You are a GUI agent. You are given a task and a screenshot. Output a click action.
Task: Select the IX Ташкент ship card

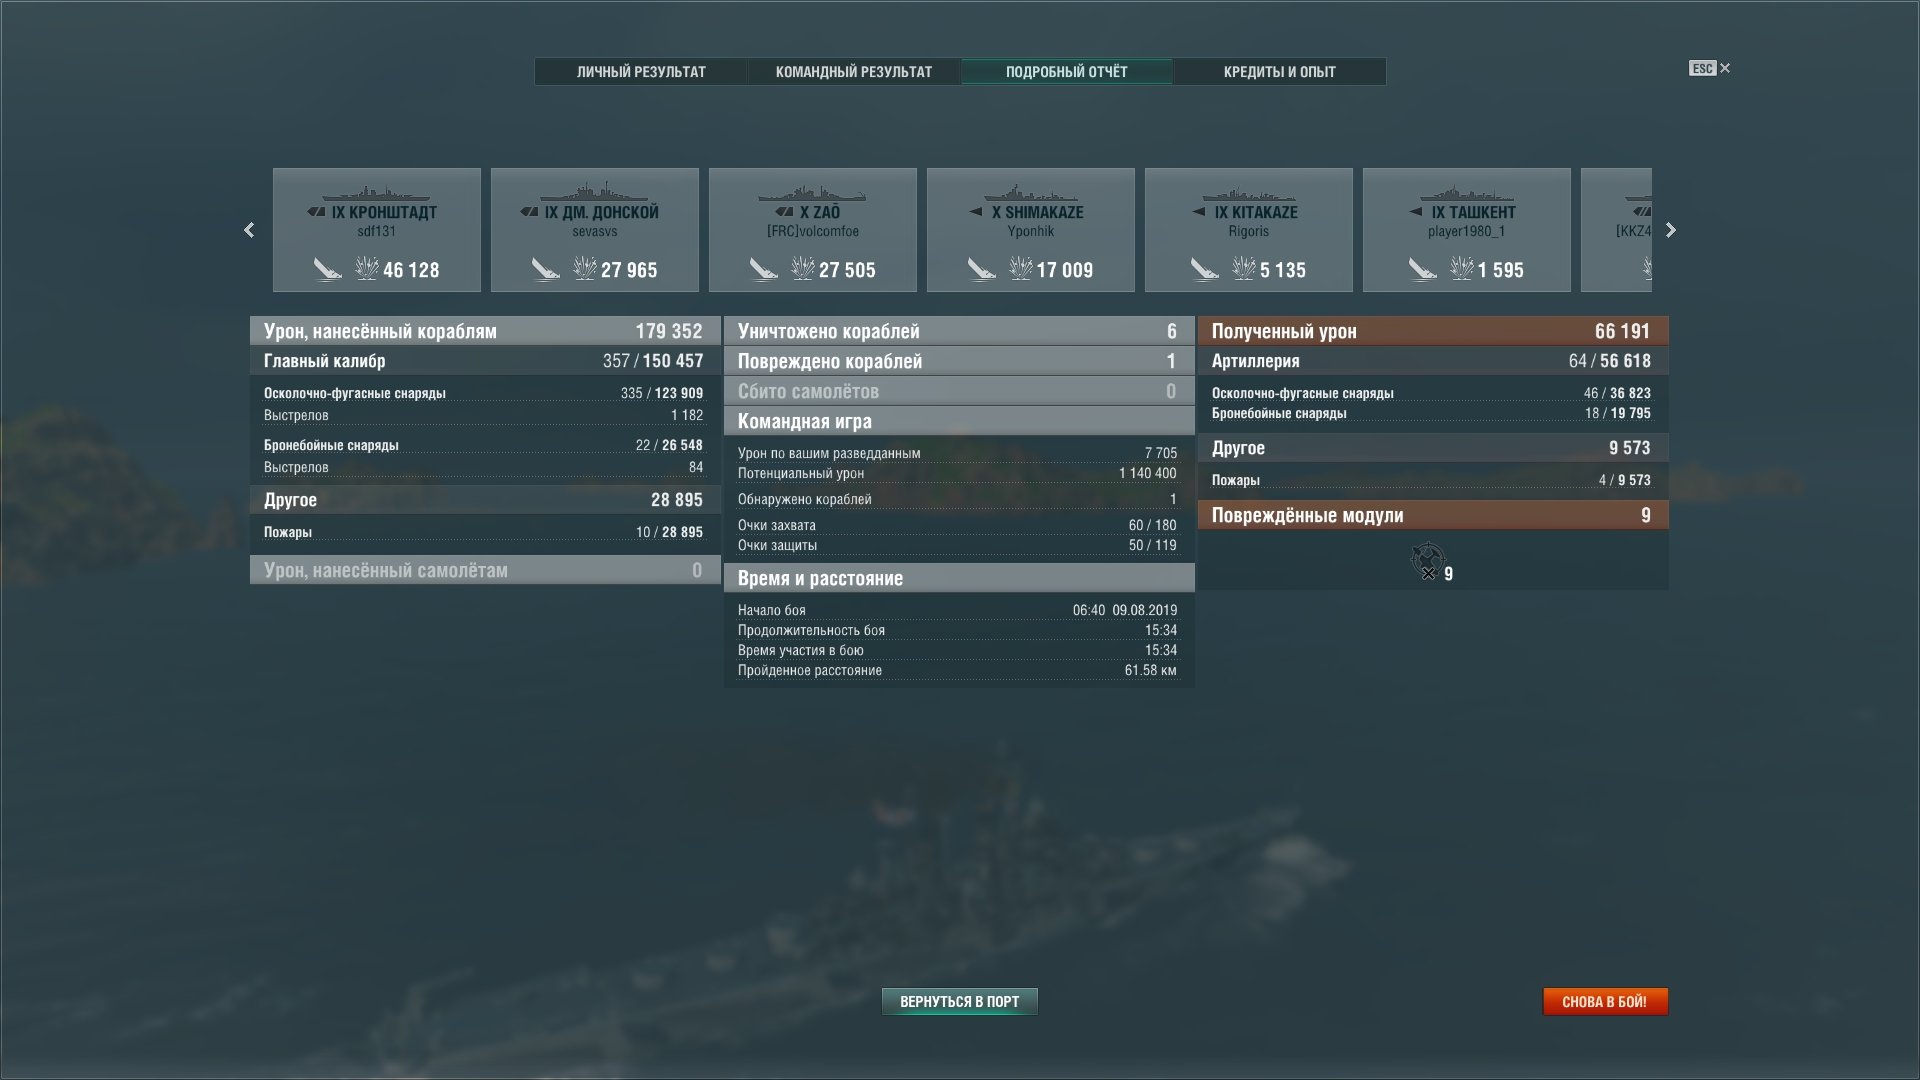pyautogui.click(x=1467, y=230)
